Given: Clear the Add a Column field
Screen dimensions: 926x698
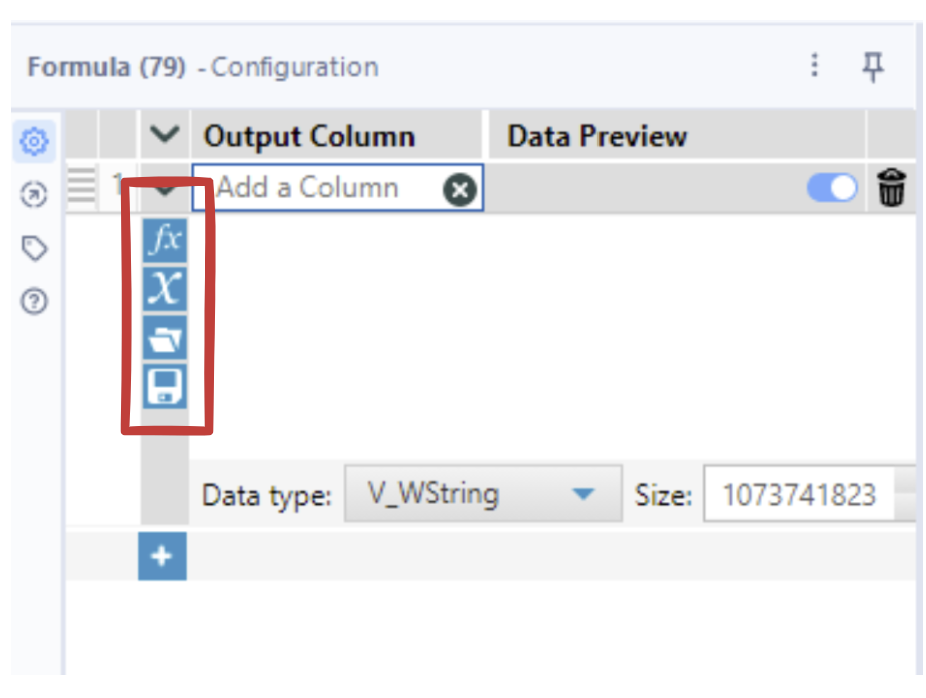Looking at the screenshot, I should point(460,188).
